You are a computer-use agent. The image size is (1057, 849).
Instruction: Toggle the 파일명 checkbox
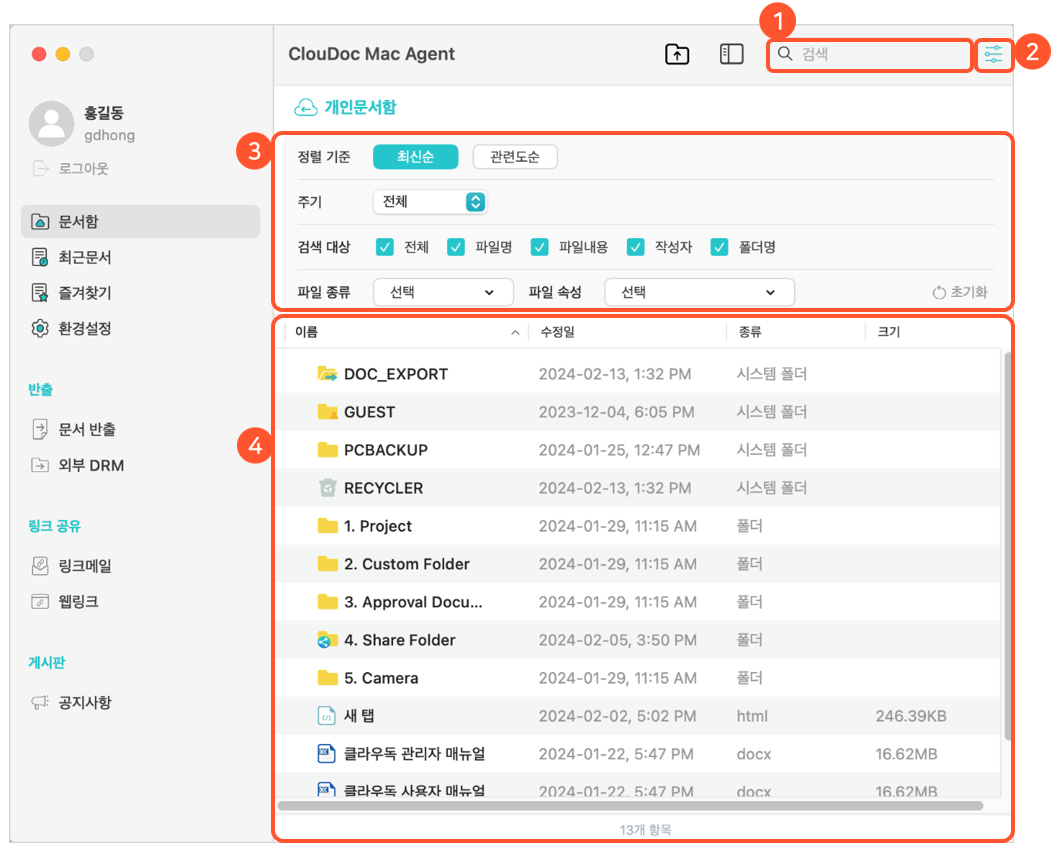pos(456,247)
